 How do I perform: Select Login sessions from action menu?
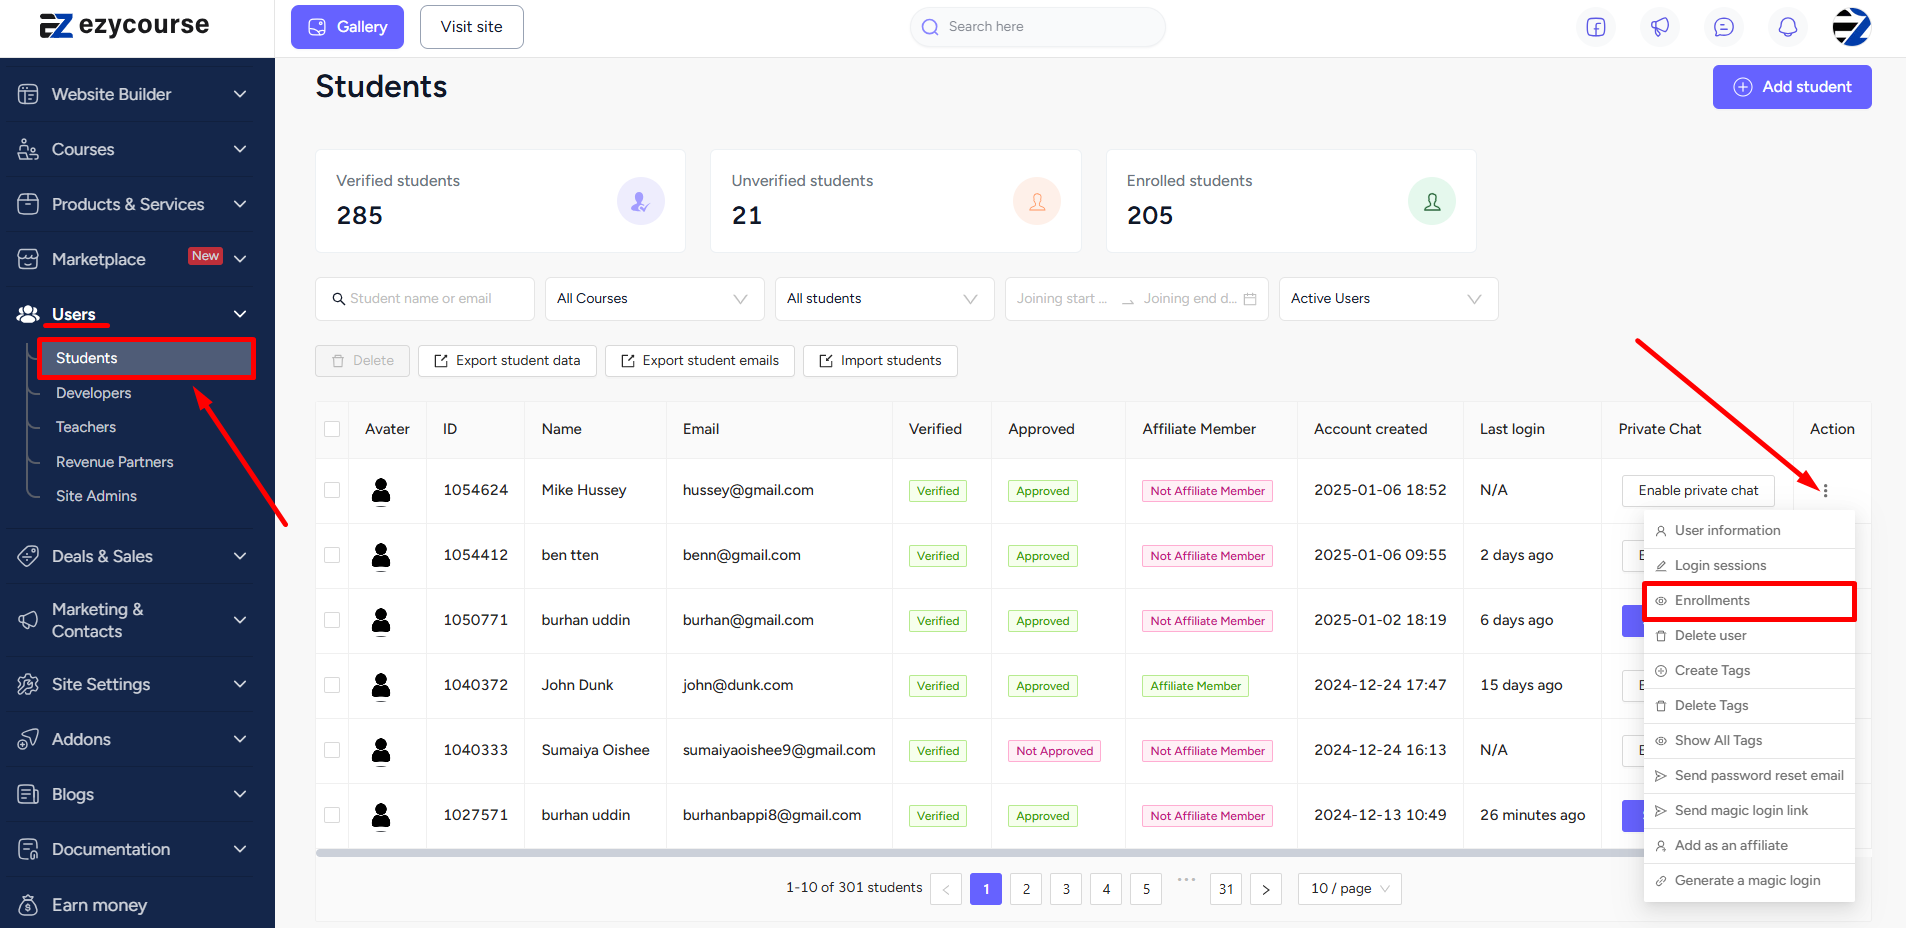(1749, 566)
